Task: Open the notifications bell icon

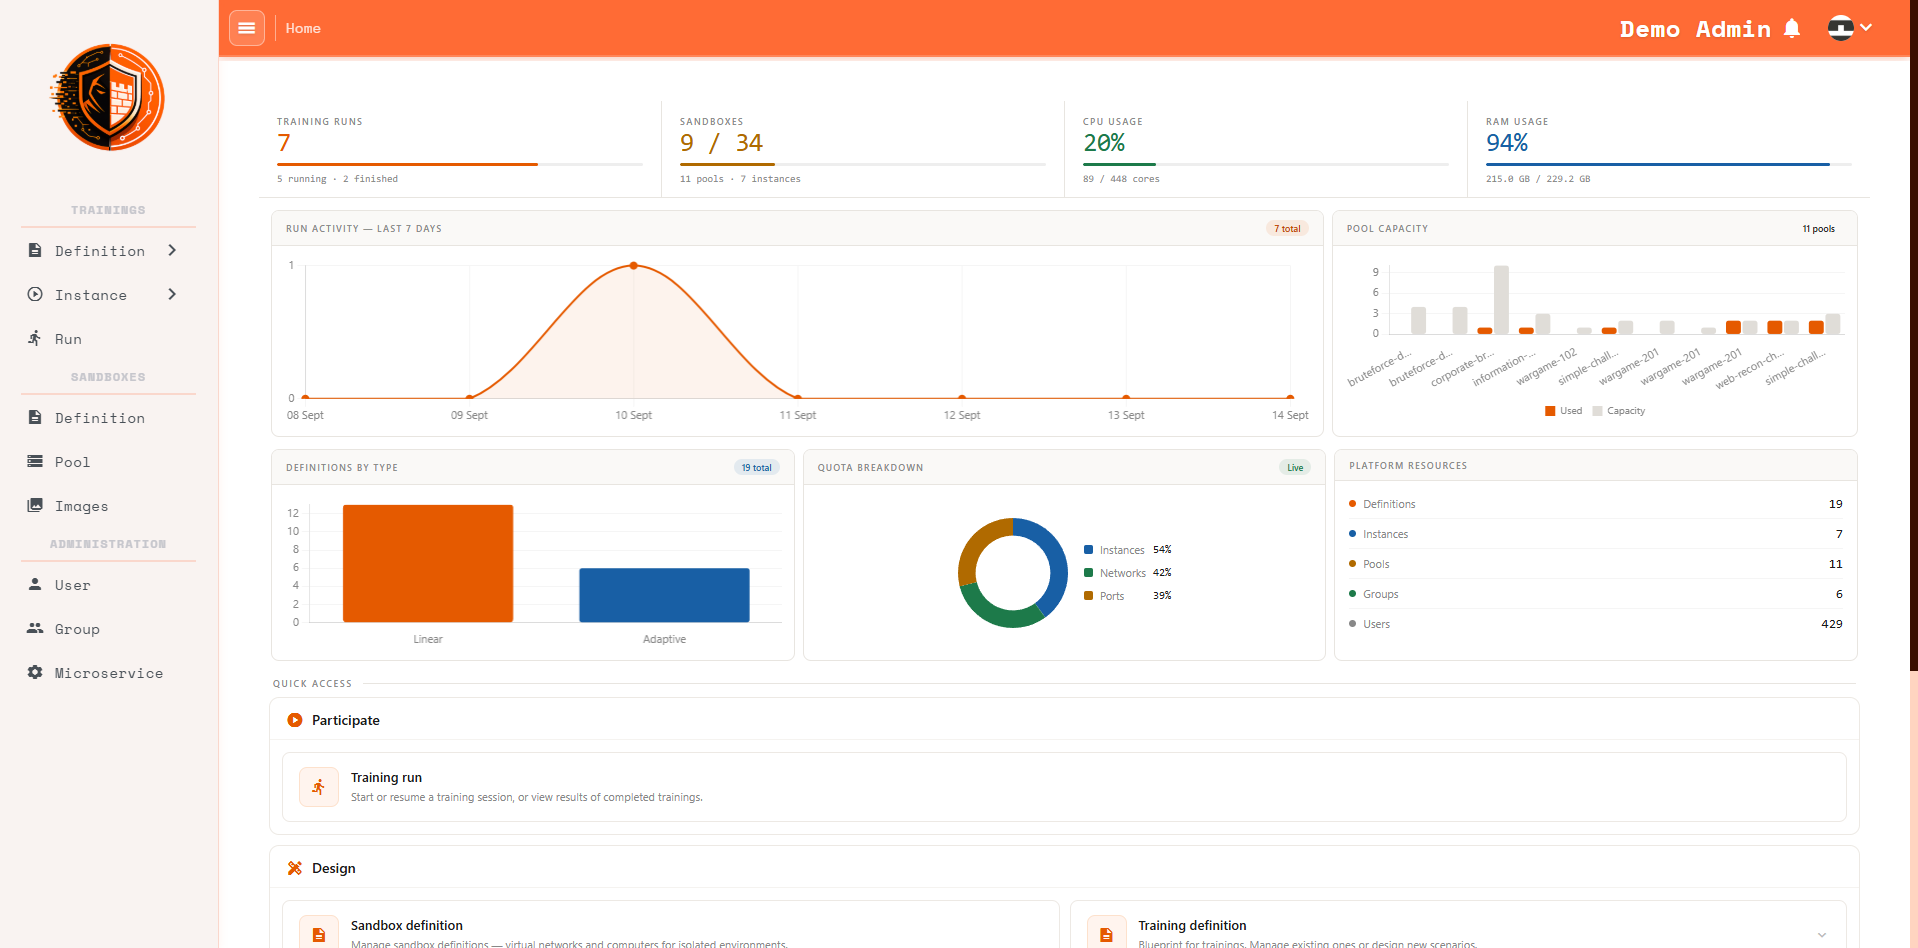Action: coord(1792,28)
